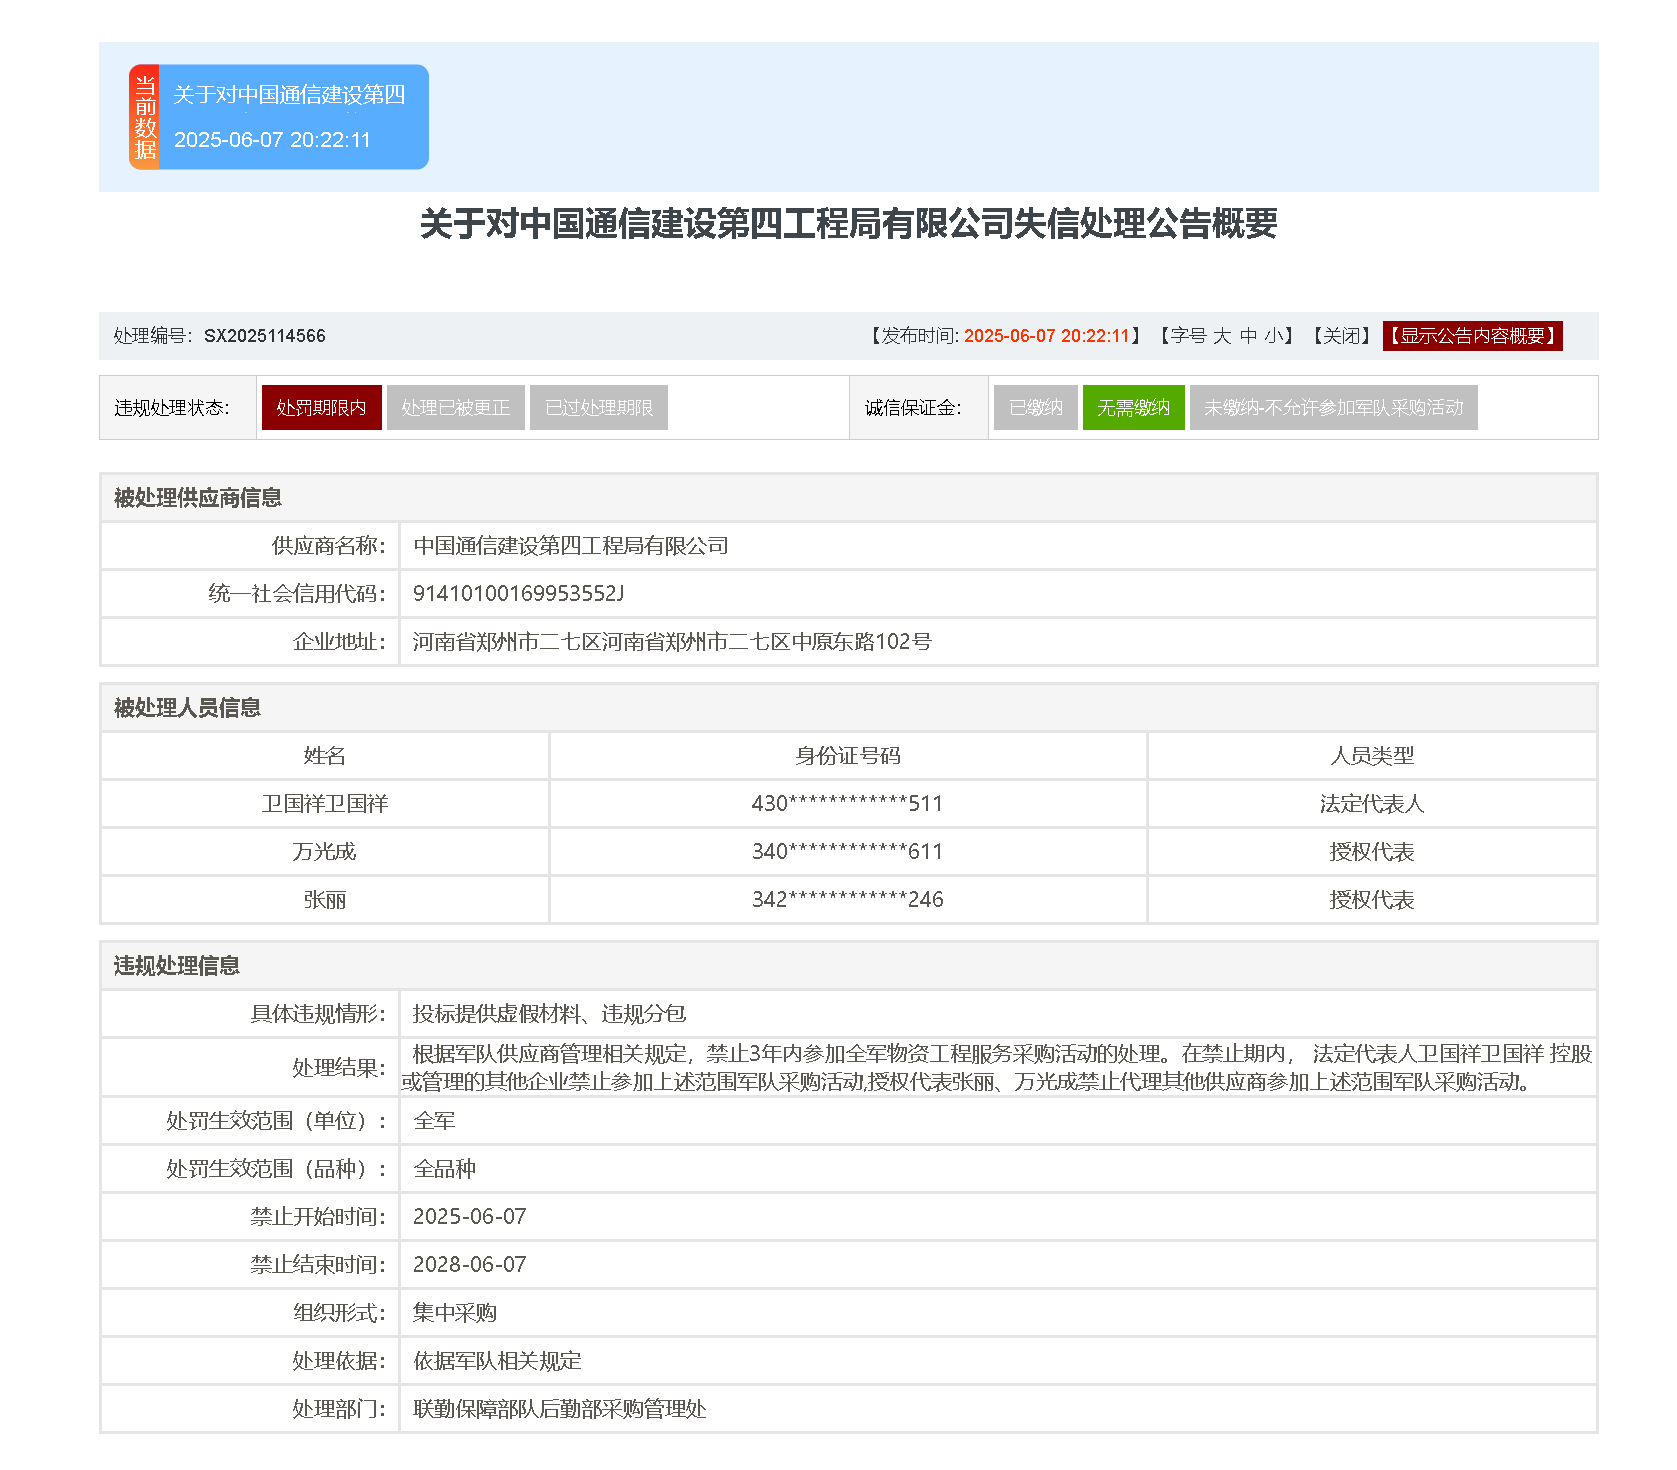The image size is (1677, 1470).
Task: Open the current data card 关于对中国通信建设第四
Action: [x=279, y=117]
